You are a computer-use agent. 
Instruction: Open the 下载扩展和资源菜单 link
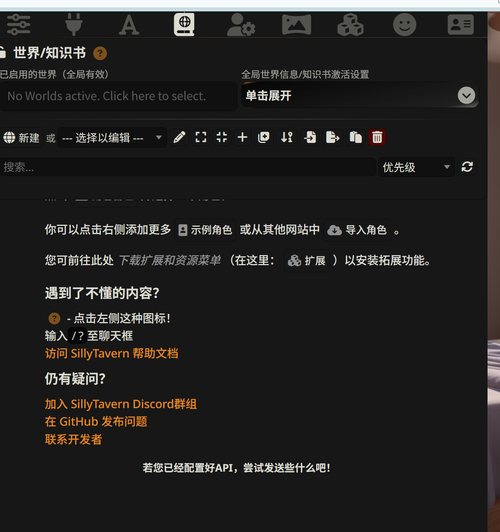[170, 261]
